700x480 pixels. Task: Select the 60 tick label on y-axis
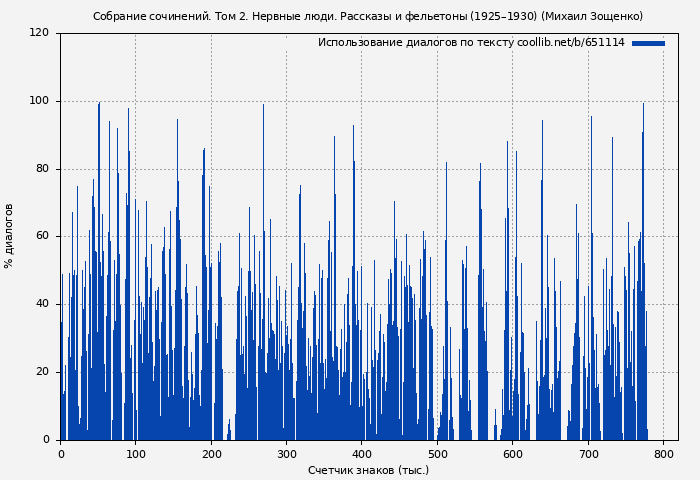point(42,237)
